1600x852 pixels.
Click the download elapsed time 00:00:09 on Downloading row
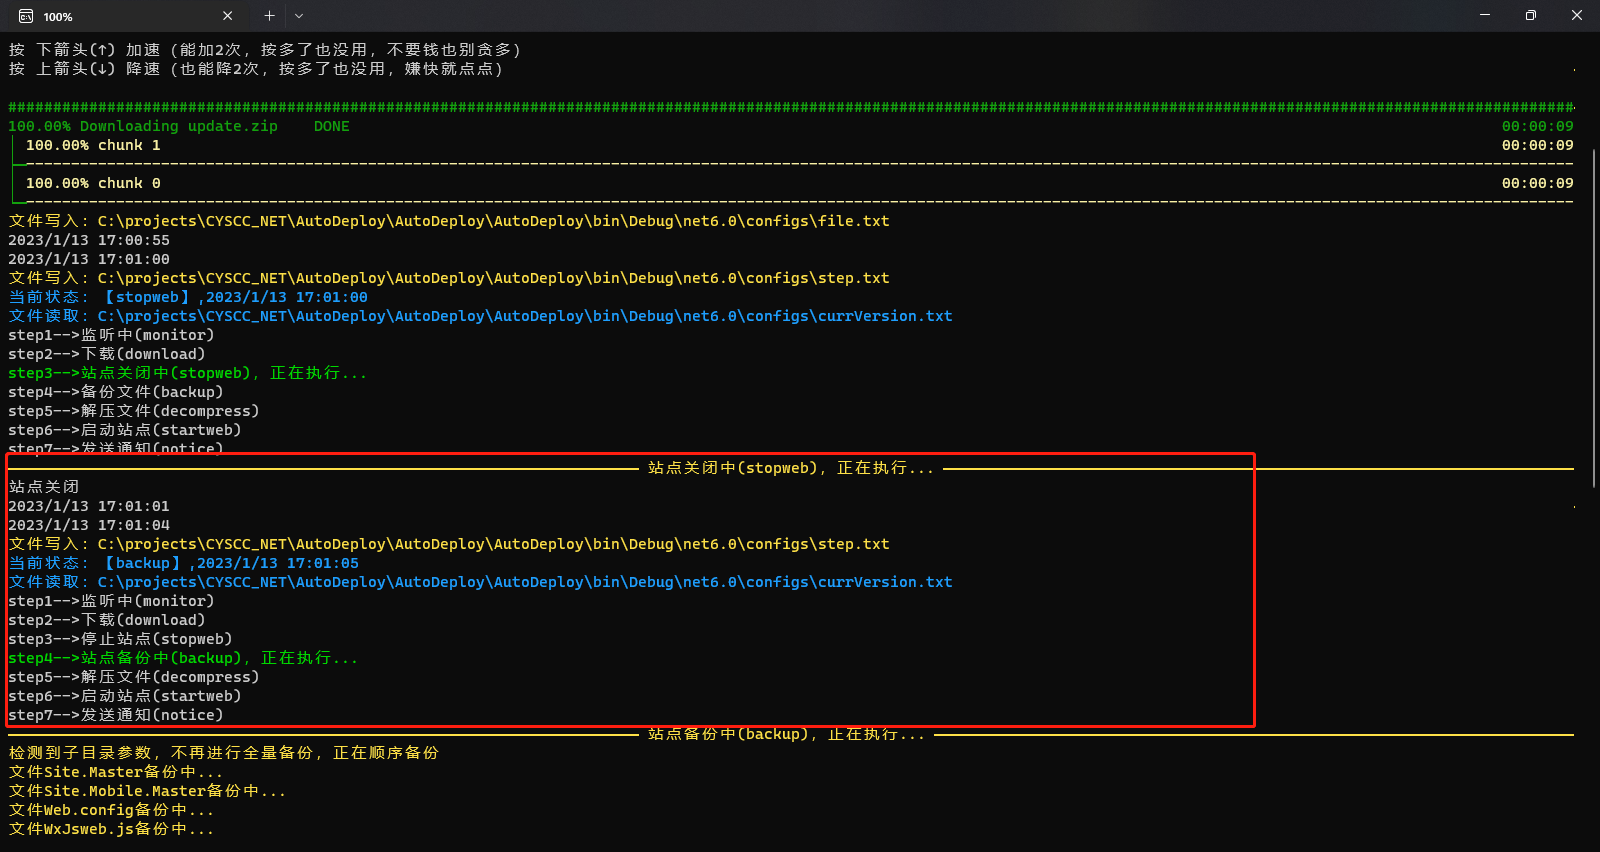[x=1537, y=126]
